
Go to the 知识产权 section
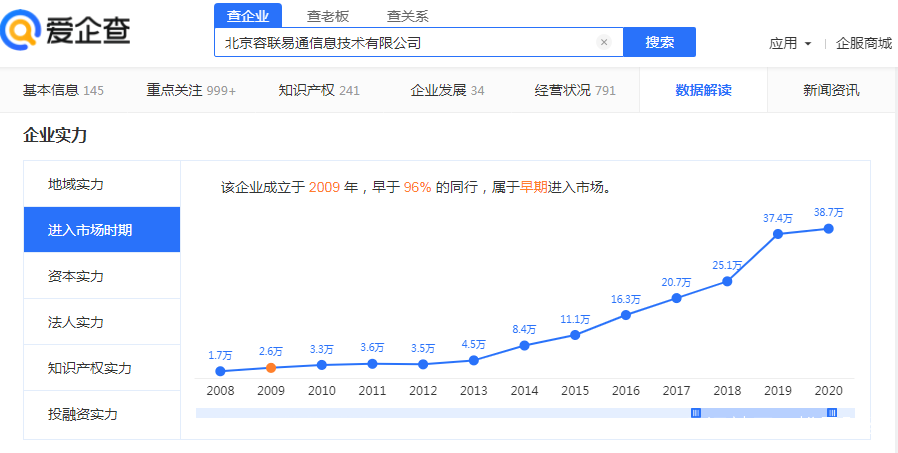click(x=319, y=90)
